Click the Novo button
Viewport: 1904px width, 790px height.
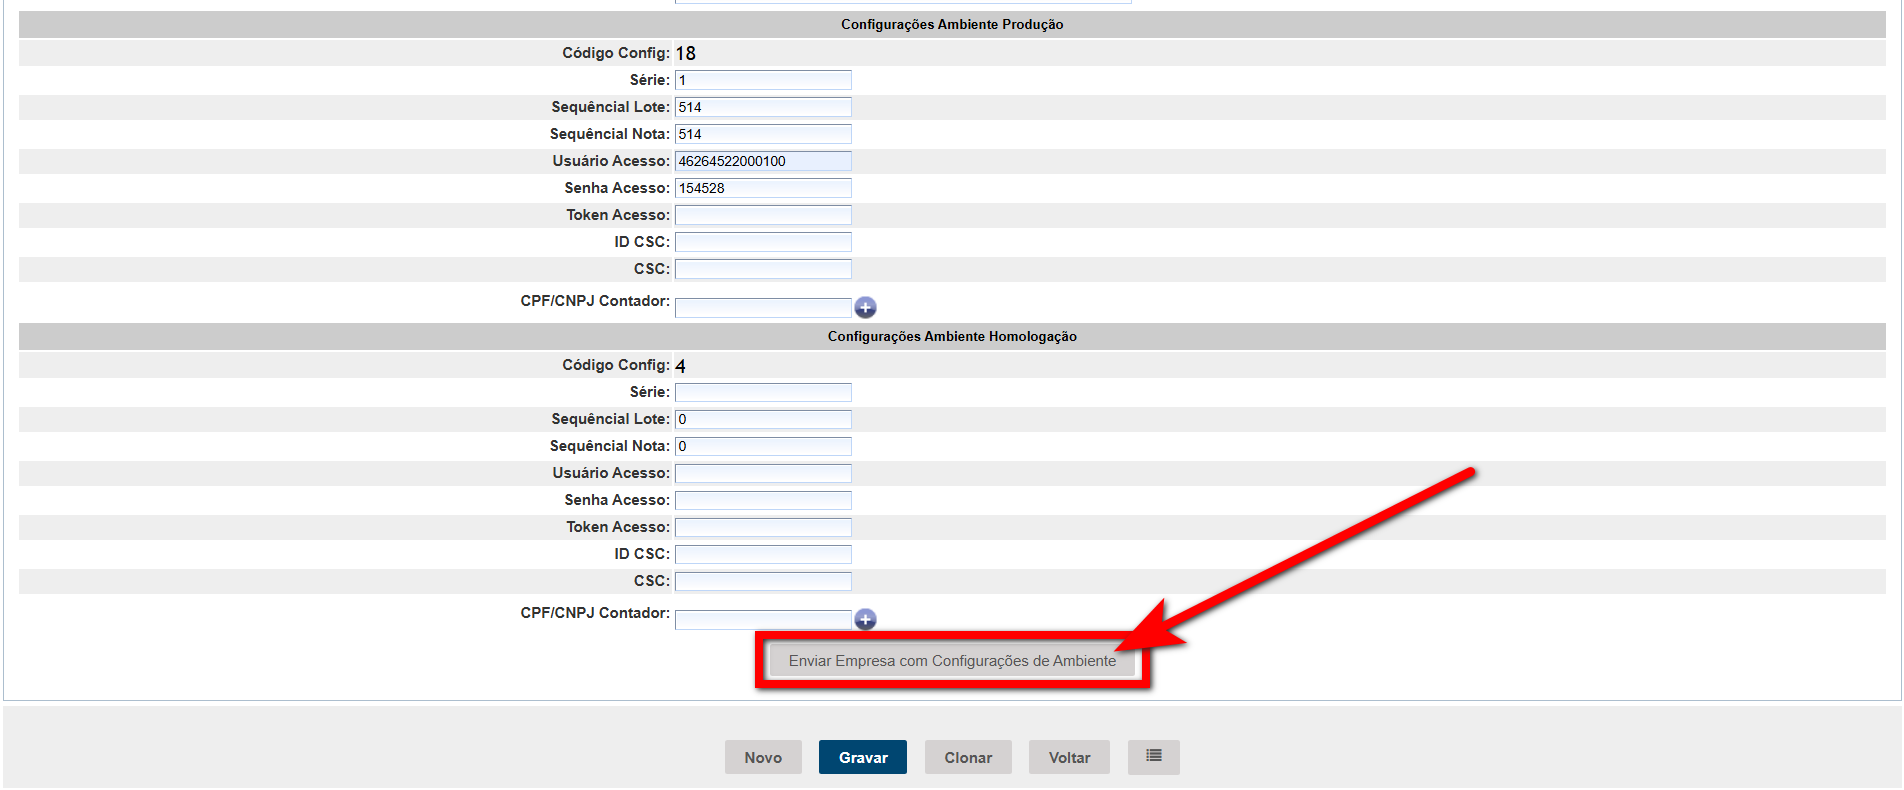click(x=763, y=757)
